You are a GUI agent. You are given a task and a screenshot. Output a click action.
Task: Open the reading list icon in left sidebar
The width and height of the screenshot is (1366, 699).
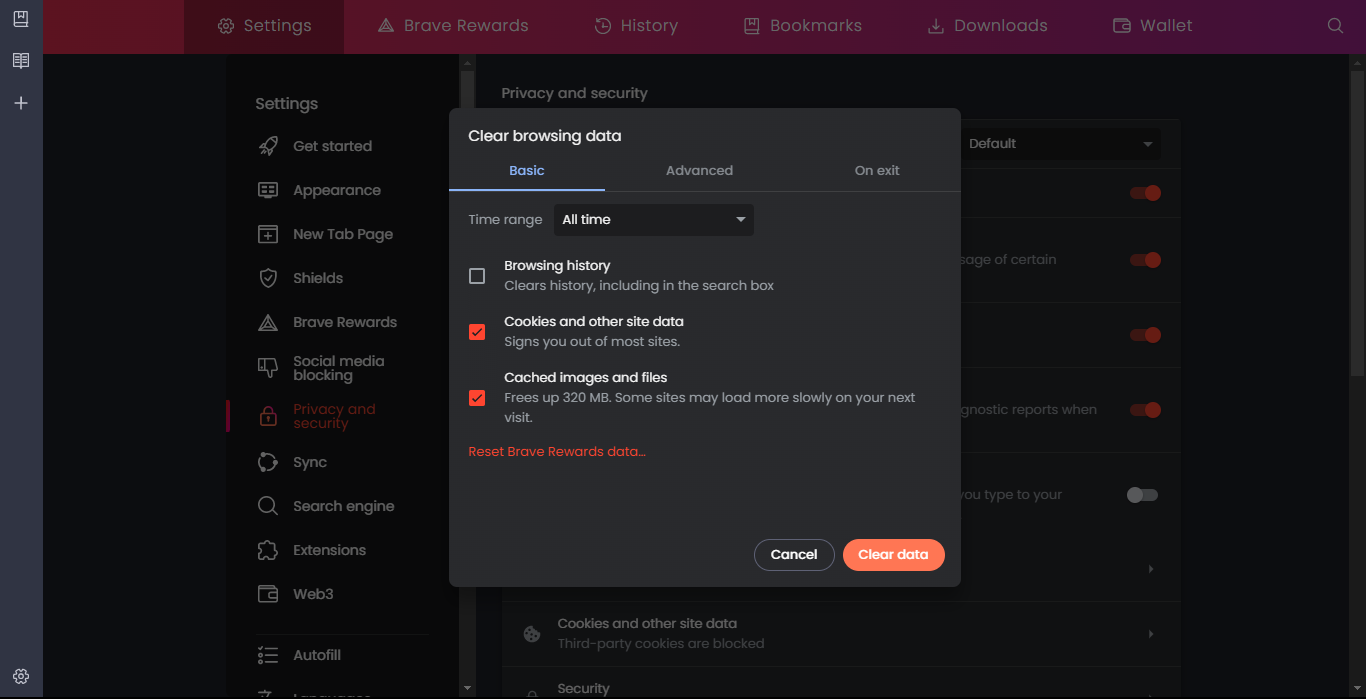point(21,61)
